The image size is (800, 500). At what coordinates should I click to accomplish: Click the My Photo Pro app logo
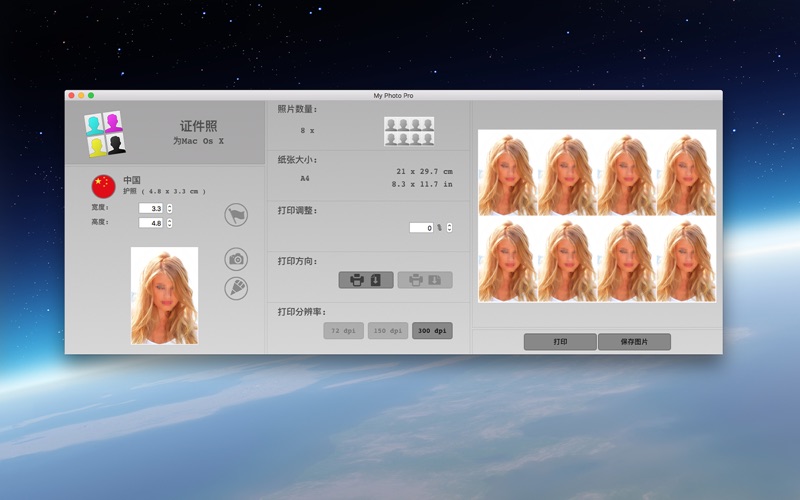click(105, 133)
